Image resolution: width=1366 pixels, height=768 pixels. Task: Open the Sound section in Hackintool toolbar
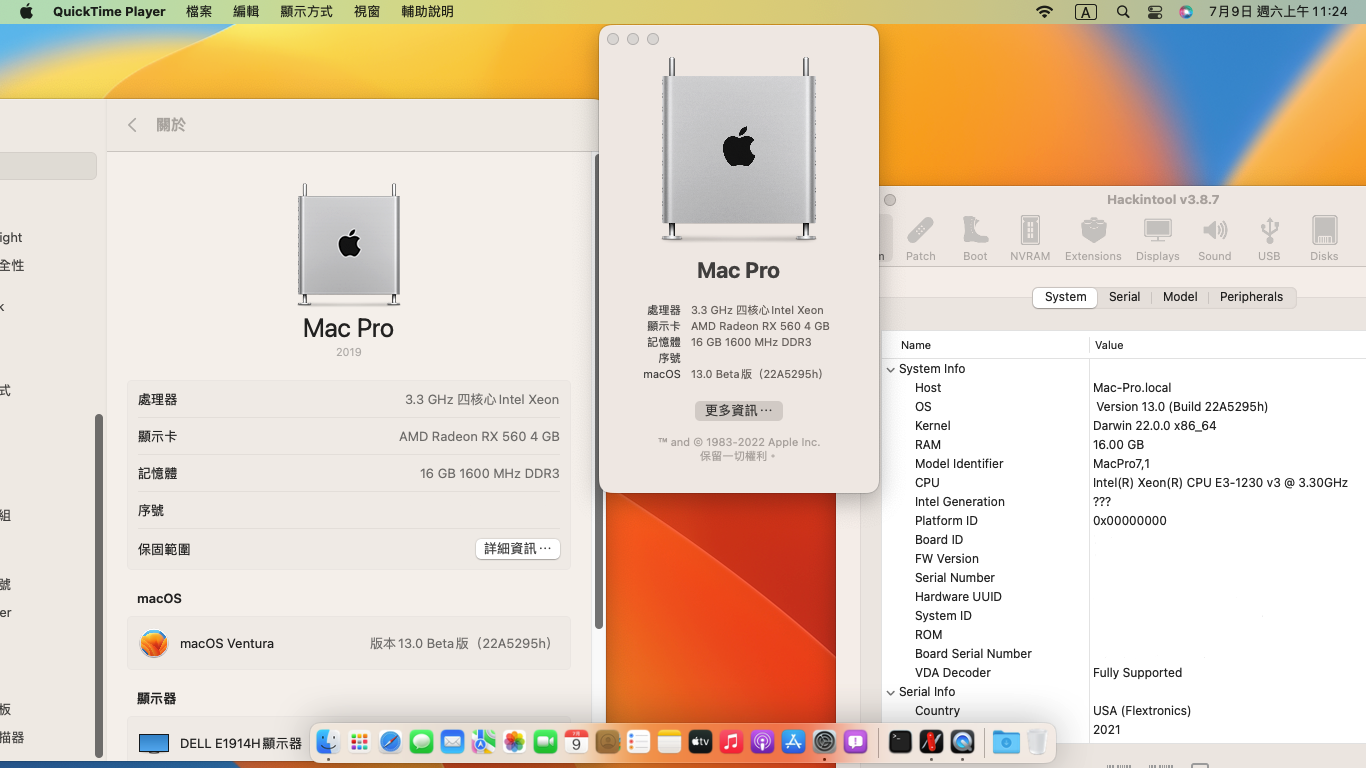1215,238
